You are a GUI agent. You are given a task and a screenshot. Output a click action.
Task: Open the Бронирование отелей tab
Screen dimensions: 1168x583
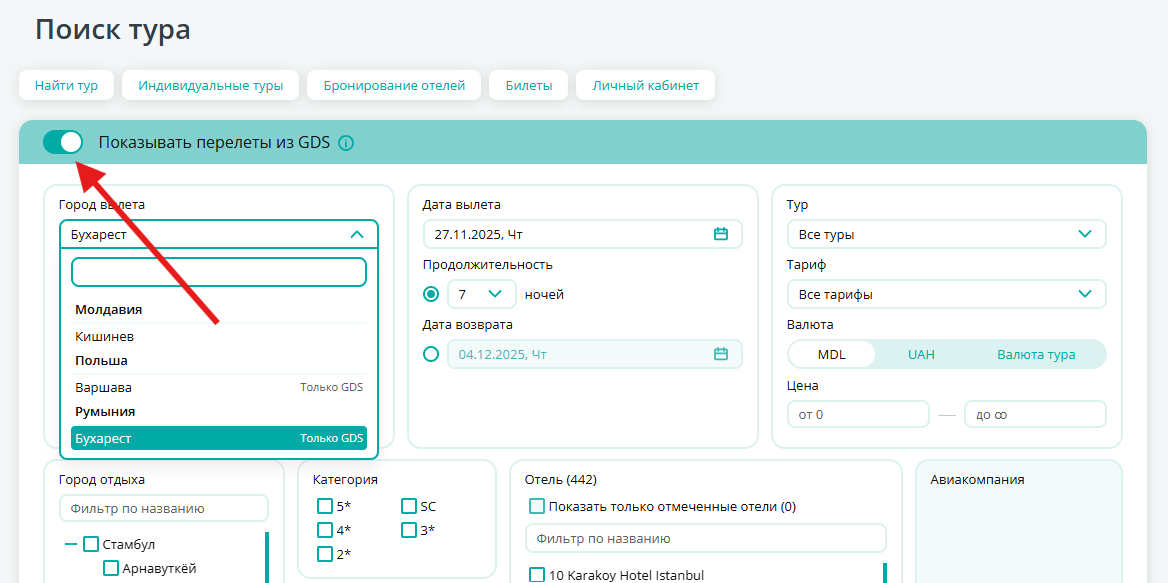[394, 86]
